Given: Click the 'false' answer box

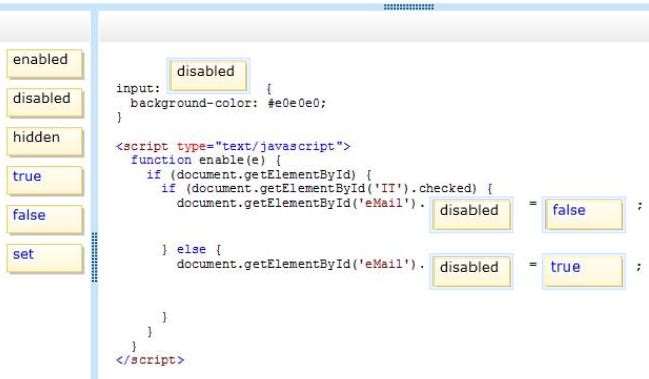Looking at the screenshot, I should point(584,214).
